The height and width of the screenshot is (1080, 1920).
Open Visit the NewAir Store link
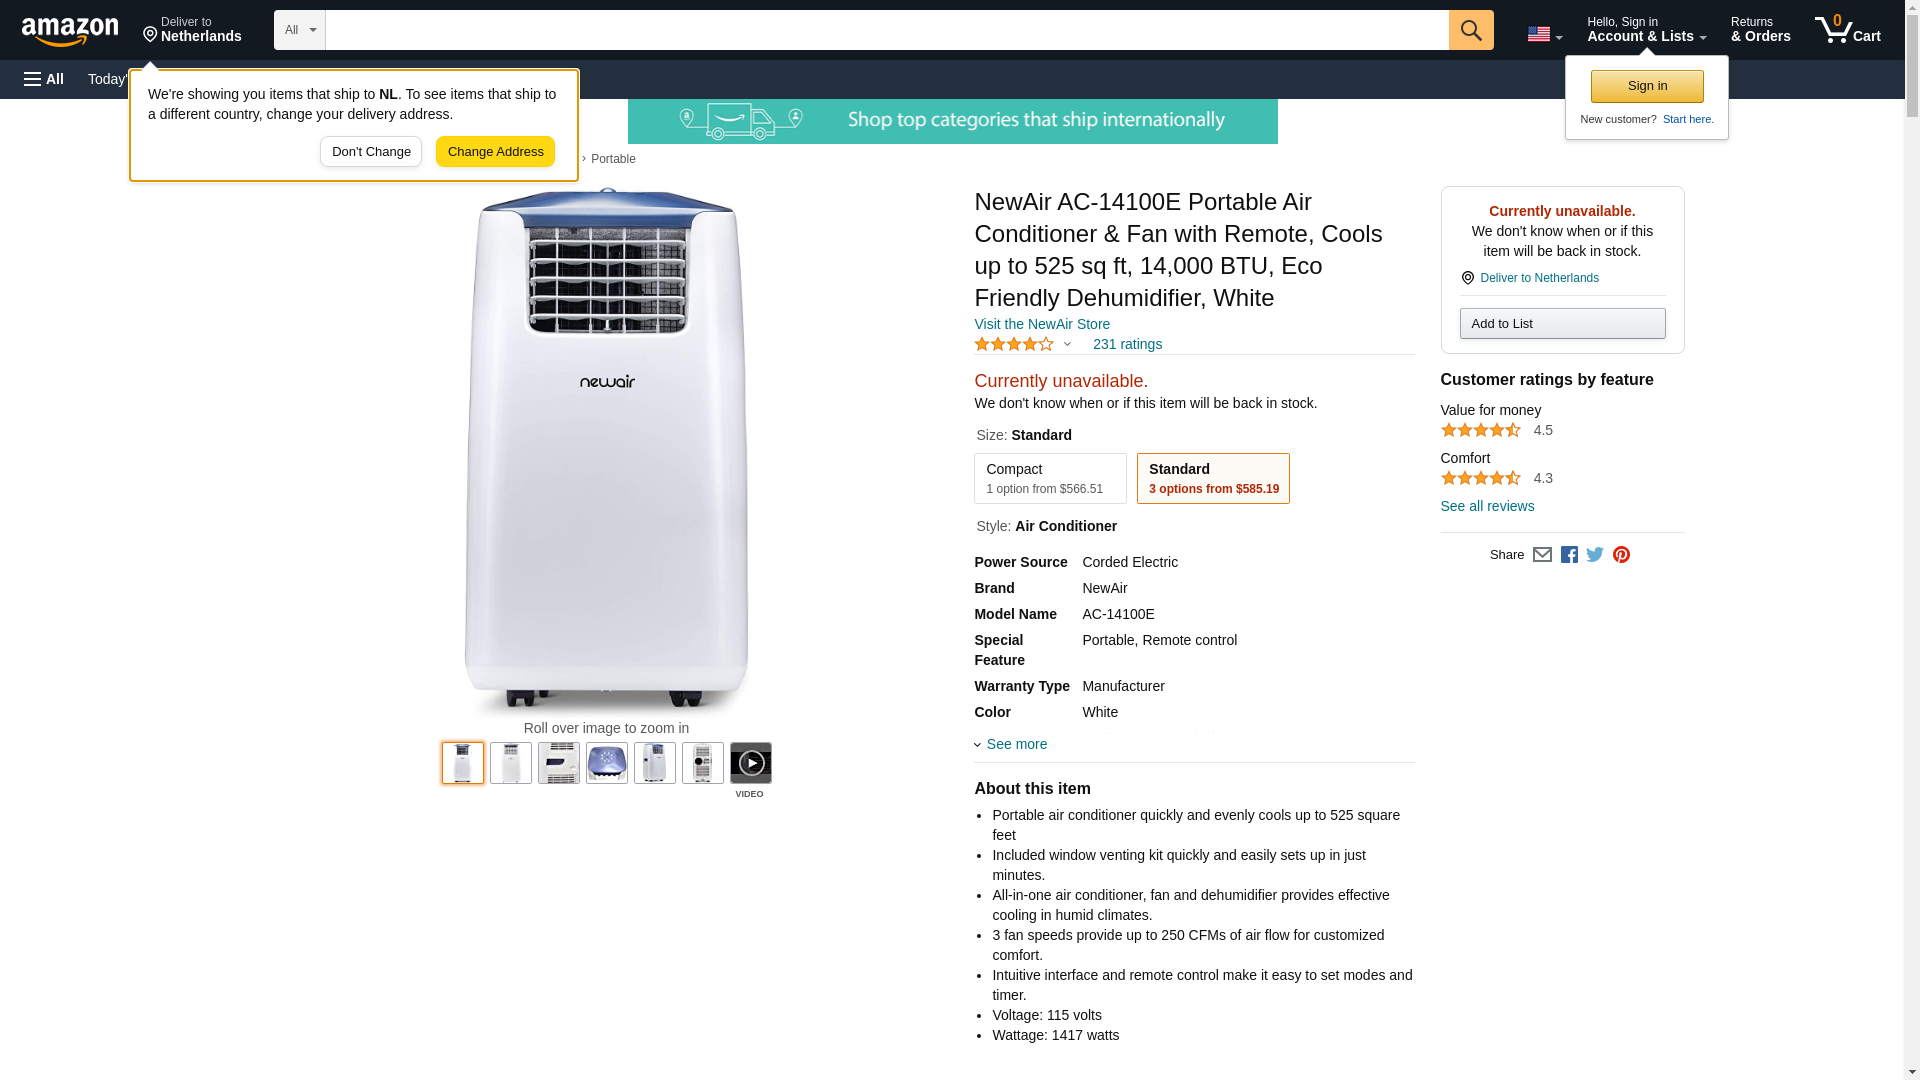(x=1041, y=324)
